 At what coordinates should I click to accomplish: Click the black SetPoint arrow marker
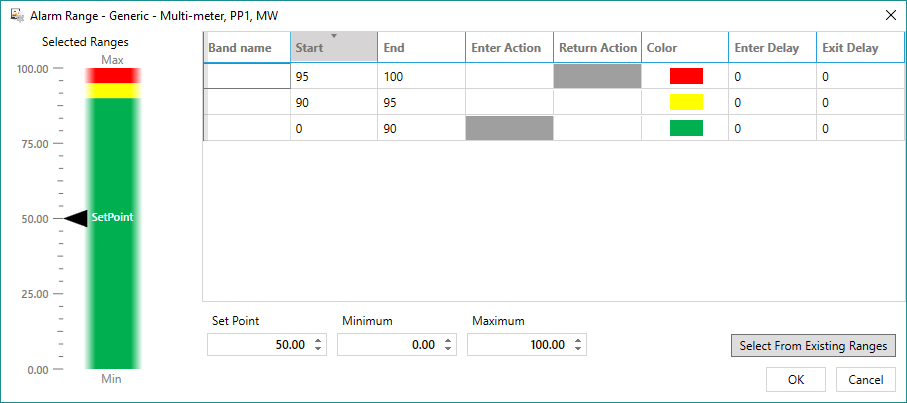click(x=76, y=218)
